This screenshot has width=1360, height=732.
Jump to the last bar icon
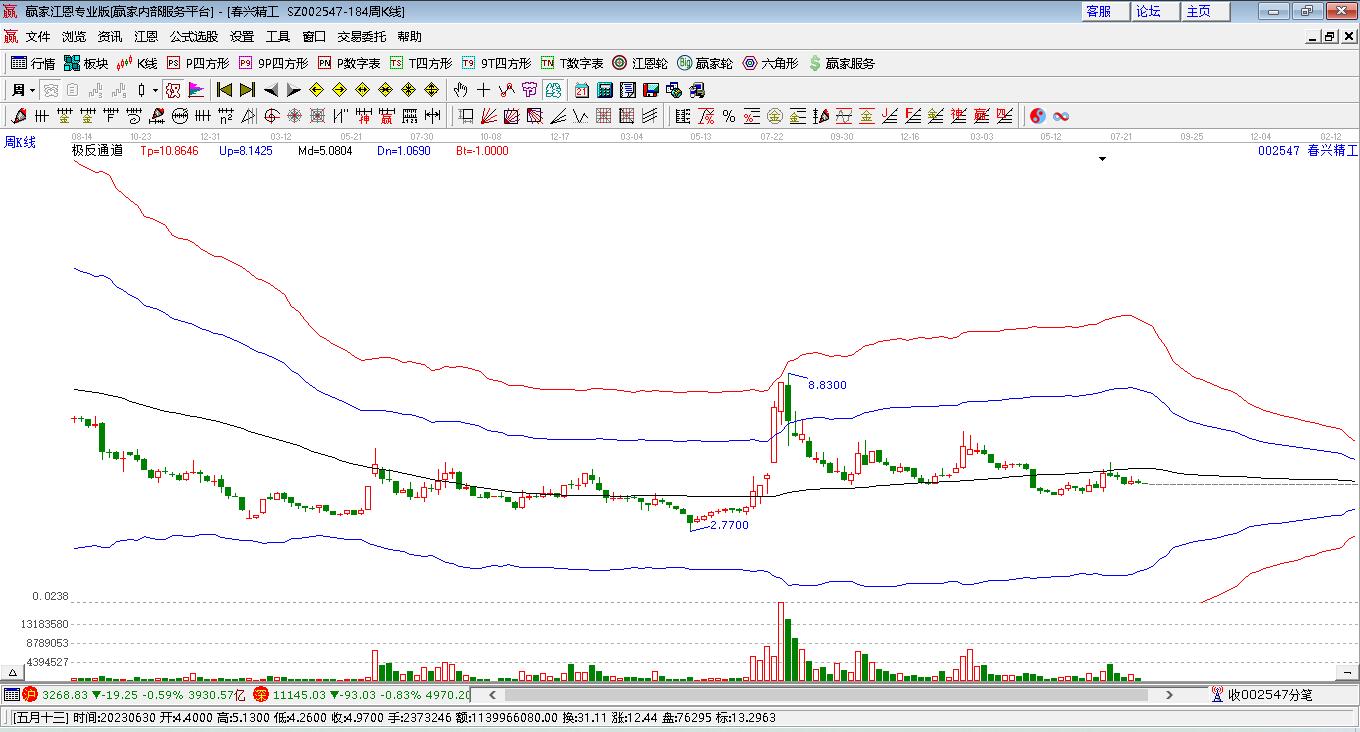pos(247,90)
